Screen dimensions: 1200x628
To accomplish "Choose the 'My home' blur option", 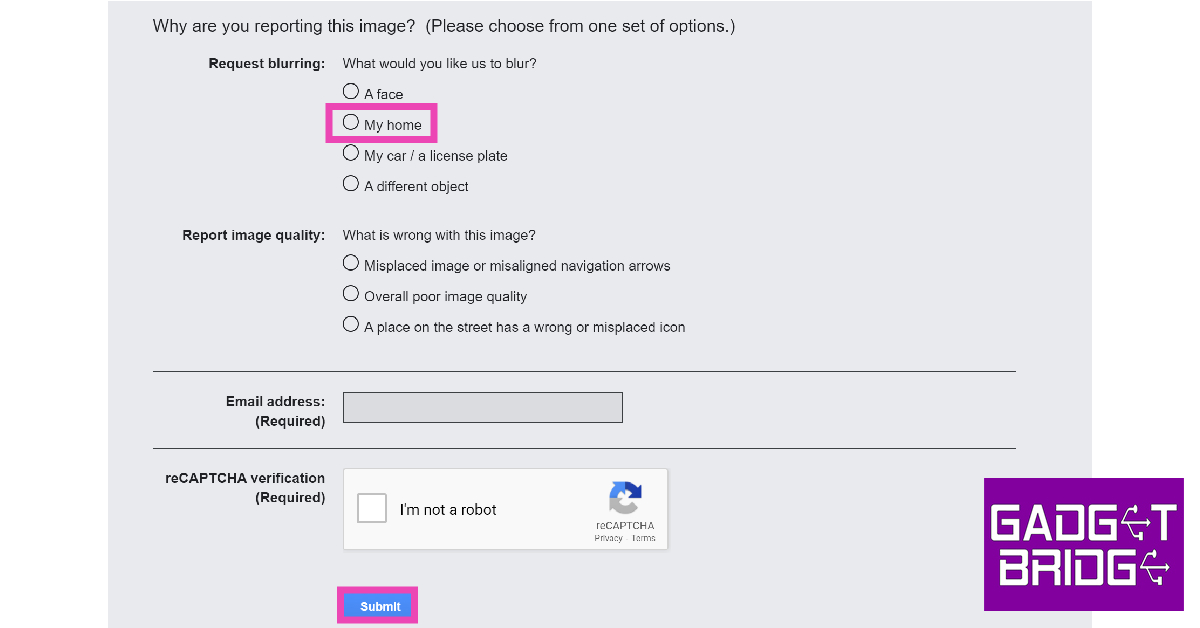I will tap(351, 123).
